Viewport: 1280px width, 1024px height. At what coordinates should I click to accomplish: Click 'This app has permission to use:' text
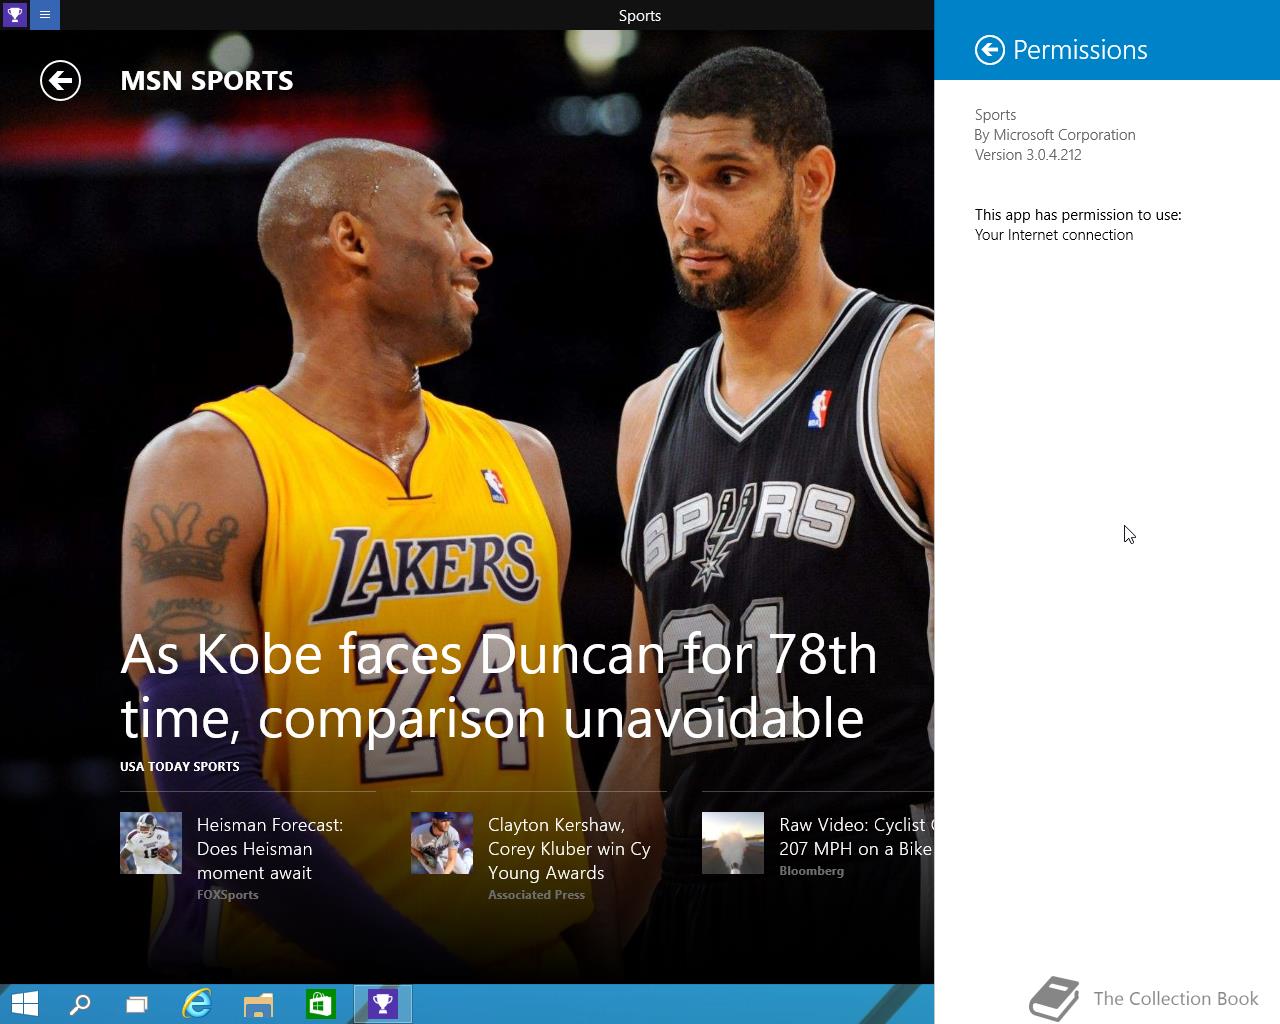[x=1078, y=215]
